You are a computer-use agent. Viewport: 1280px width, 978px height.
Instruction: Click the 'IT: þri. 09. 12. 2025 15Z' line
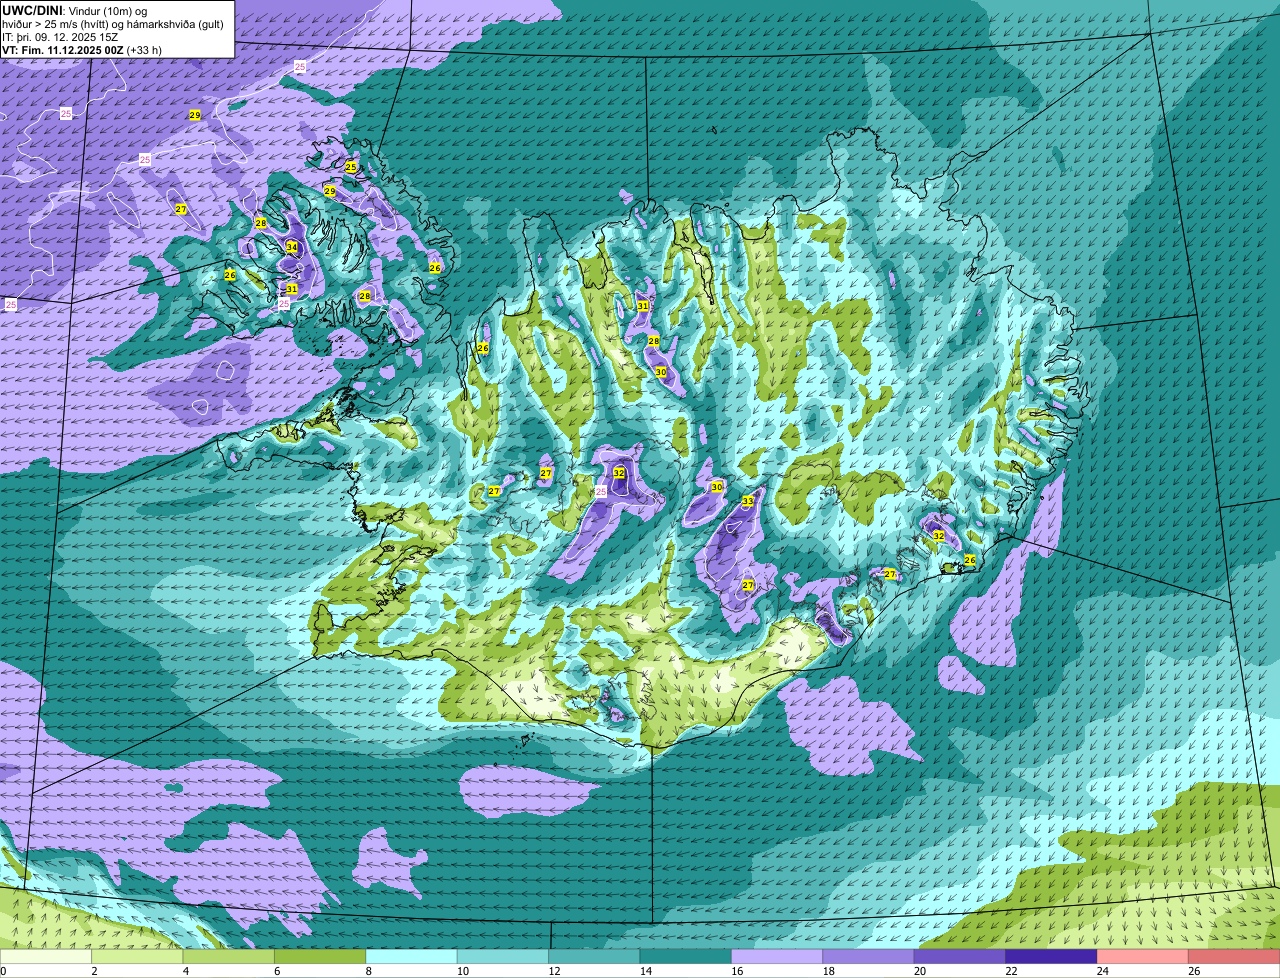pos(61,36)
